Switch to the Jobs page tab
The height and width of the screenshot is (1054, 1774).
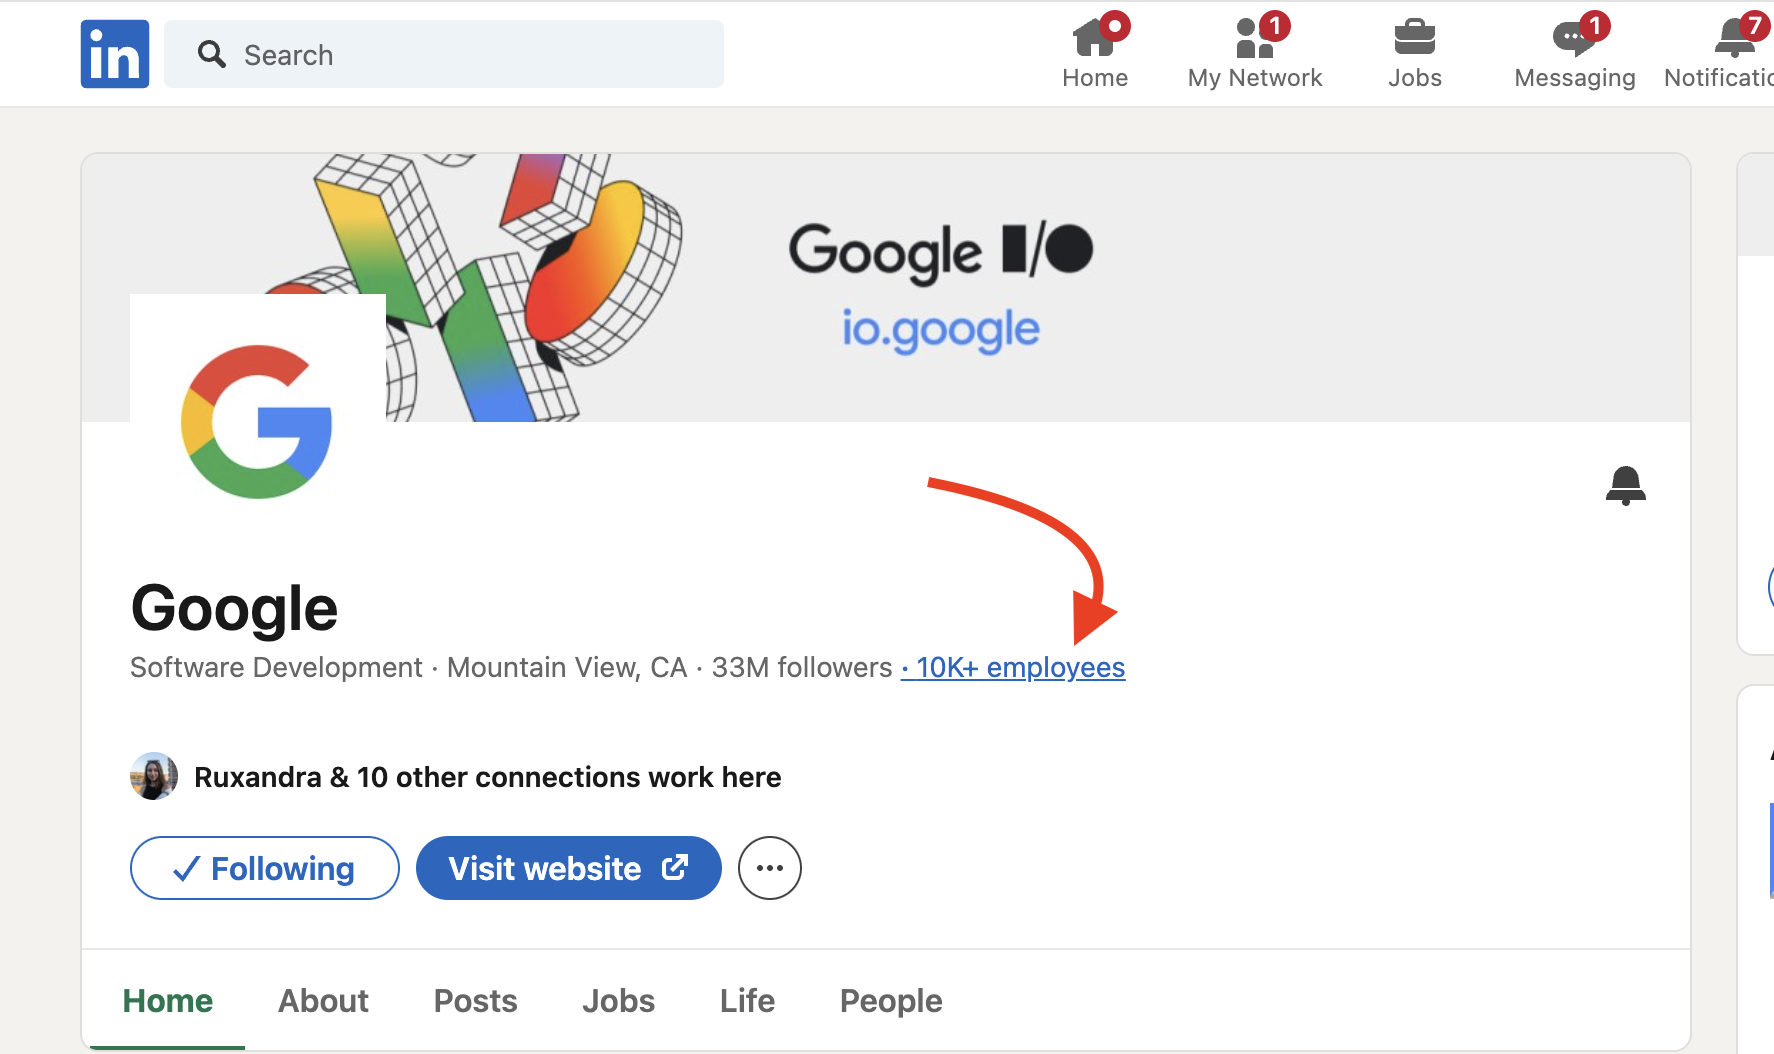click(x=618, y=1001)
